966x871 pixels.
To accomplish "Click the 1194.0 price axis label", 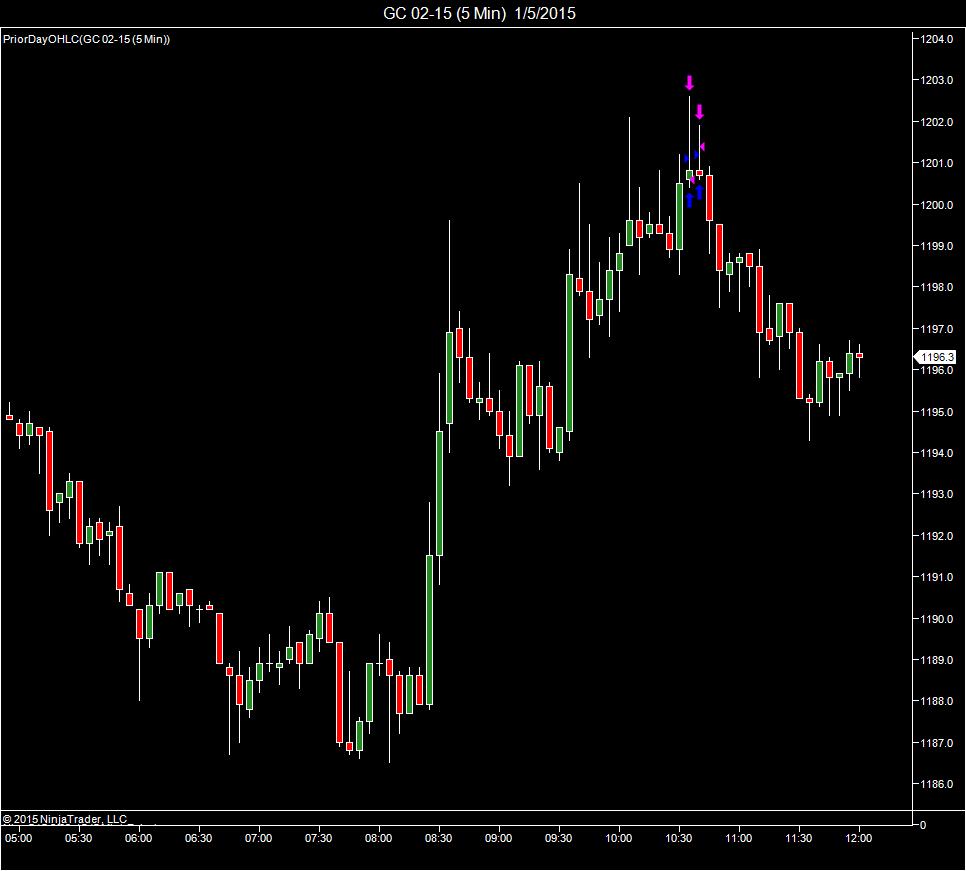I will point(936,453).
